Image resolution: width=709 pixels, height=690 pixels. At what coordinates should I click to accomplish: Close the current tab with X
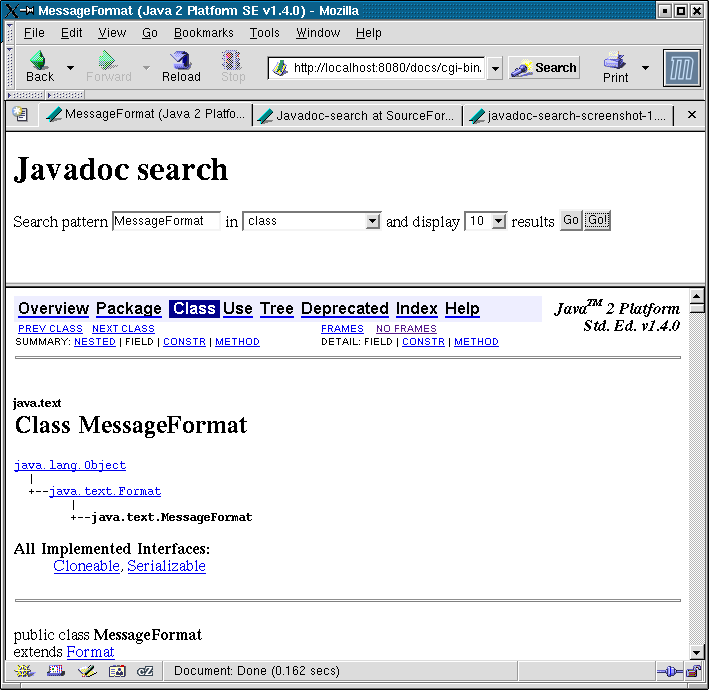[x=691, y=115]
